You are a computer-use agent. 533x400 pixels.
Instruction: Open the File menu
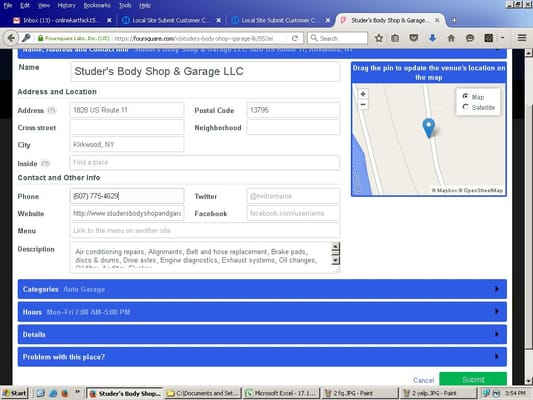(8, 5)
